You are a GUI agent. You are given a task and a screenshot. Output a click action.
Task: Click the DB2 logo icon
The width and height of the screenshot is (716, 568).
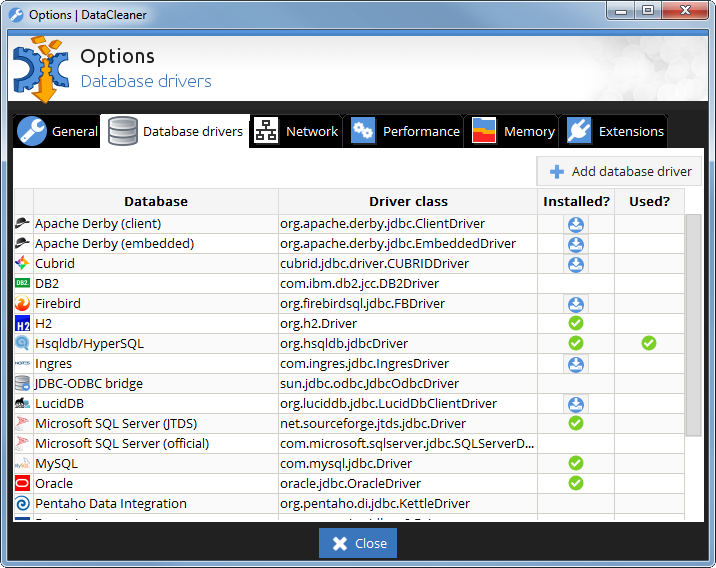click(22, 283)
